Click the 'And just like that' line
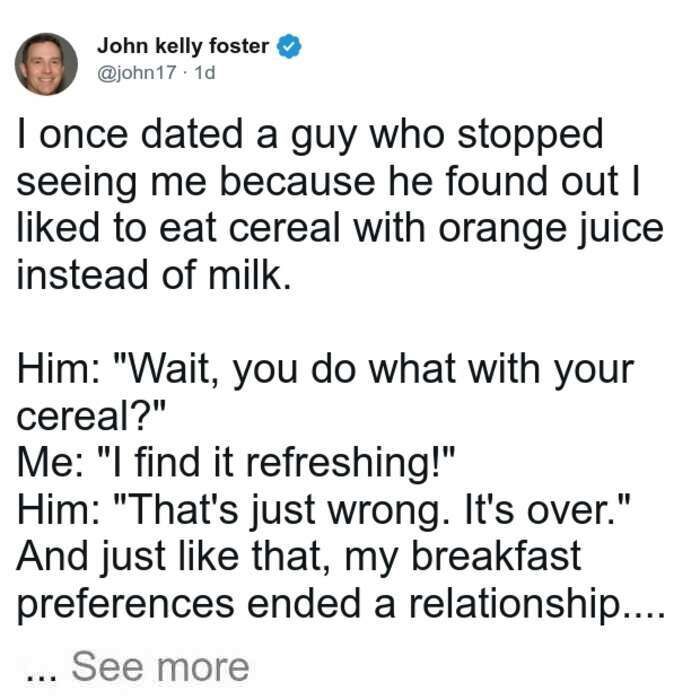700x700 pixels. coord(299,557)
